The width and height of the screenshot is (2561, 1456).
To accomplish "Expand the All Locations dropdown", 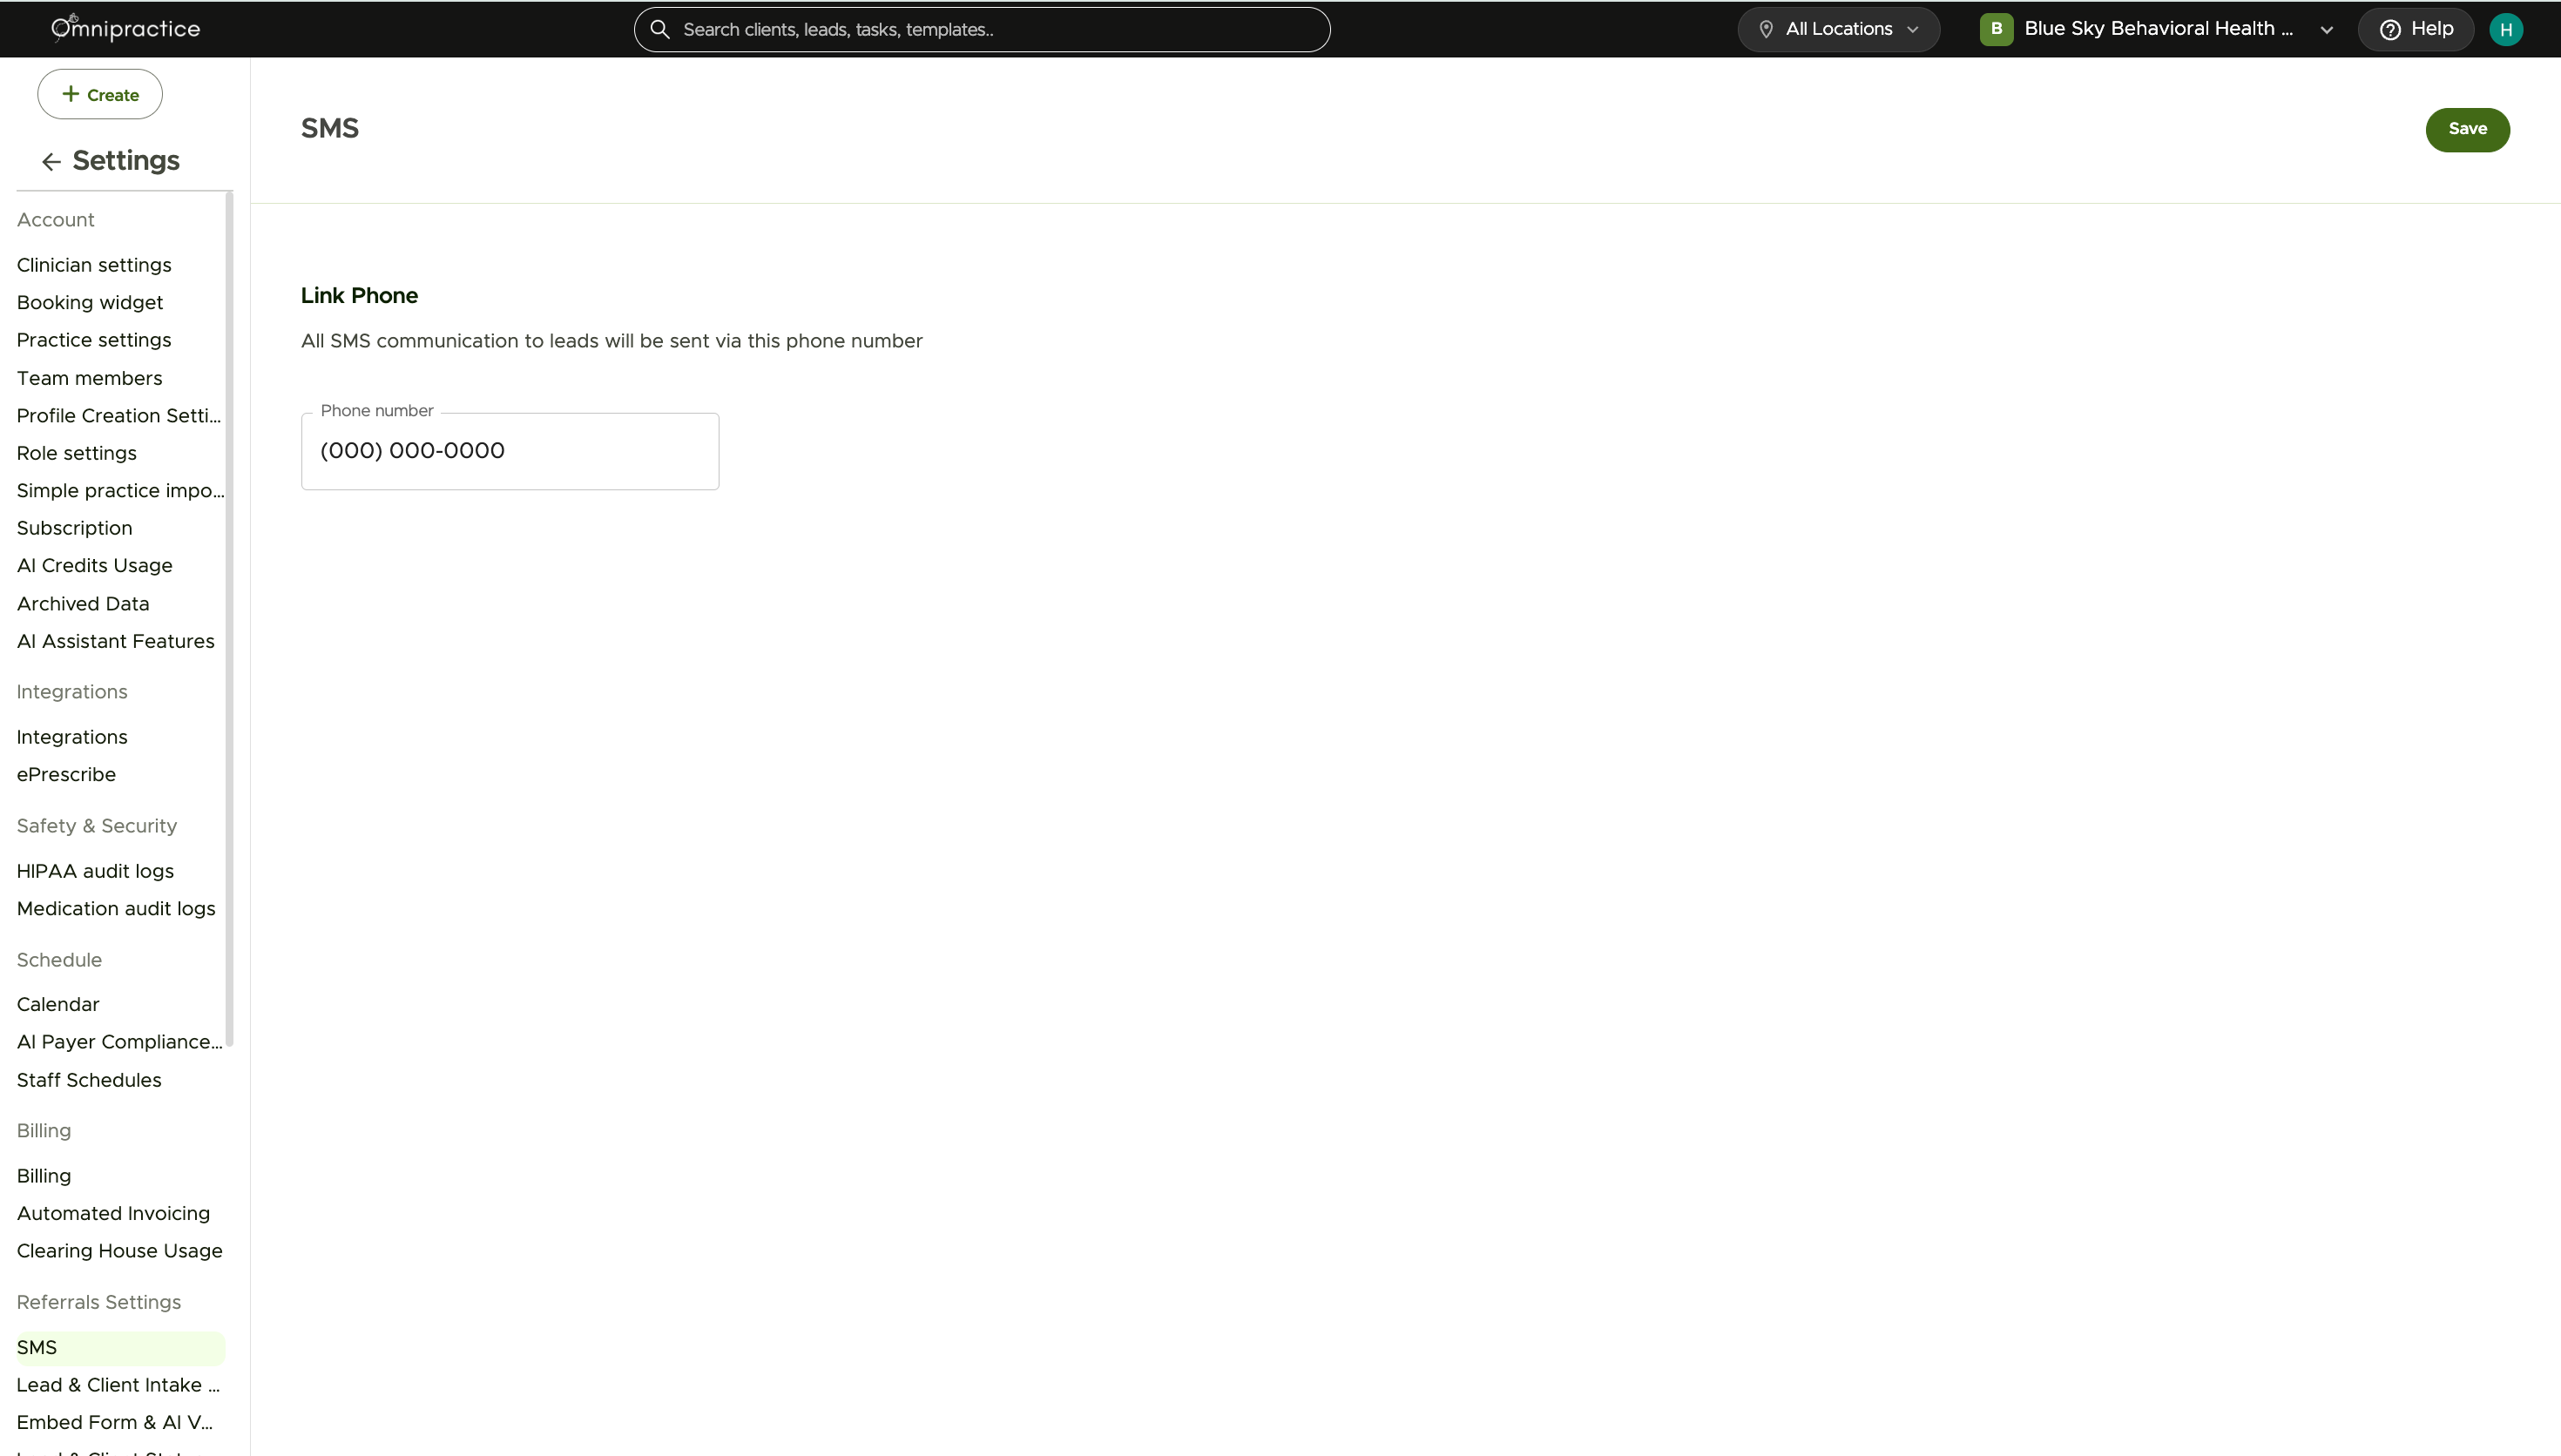I will coord(1838,29).
